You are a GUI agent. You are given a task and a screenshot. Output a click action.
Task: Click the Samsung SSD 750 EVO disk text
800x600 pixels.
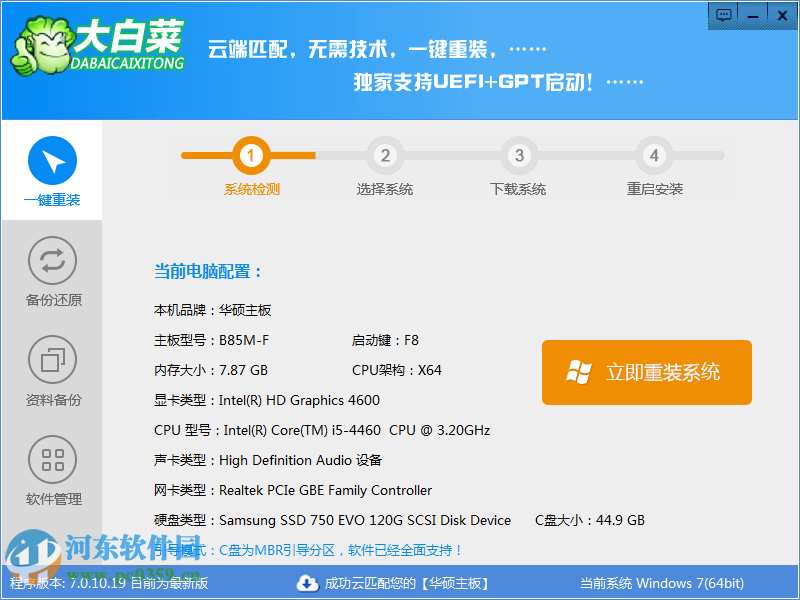point(365,520)
